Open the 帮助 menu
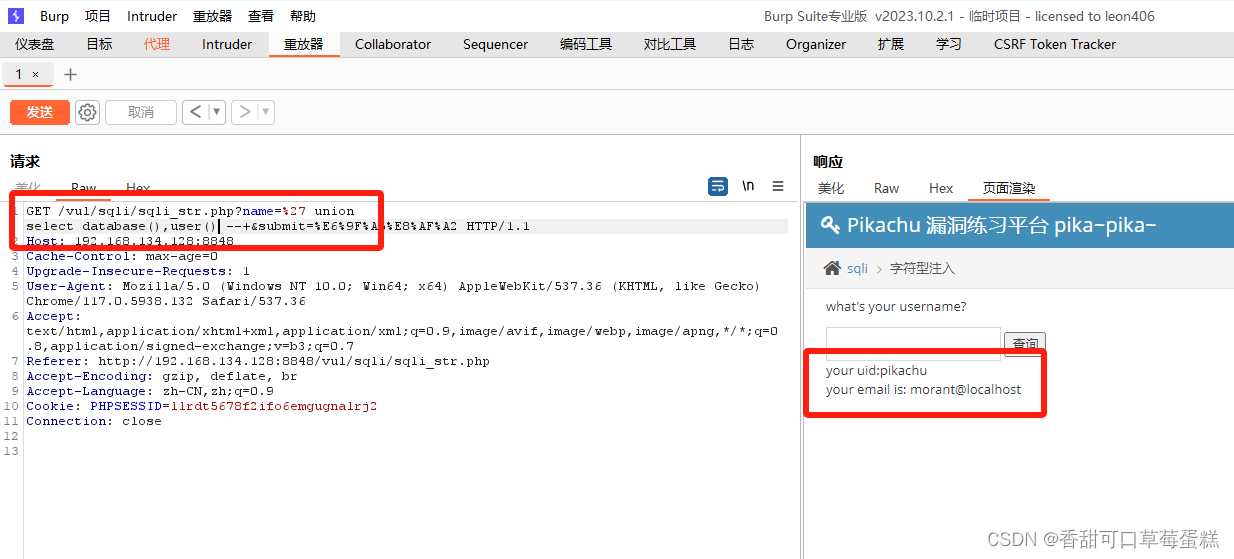The width and height of the screenshot is (1234, 559). point(303,16)
